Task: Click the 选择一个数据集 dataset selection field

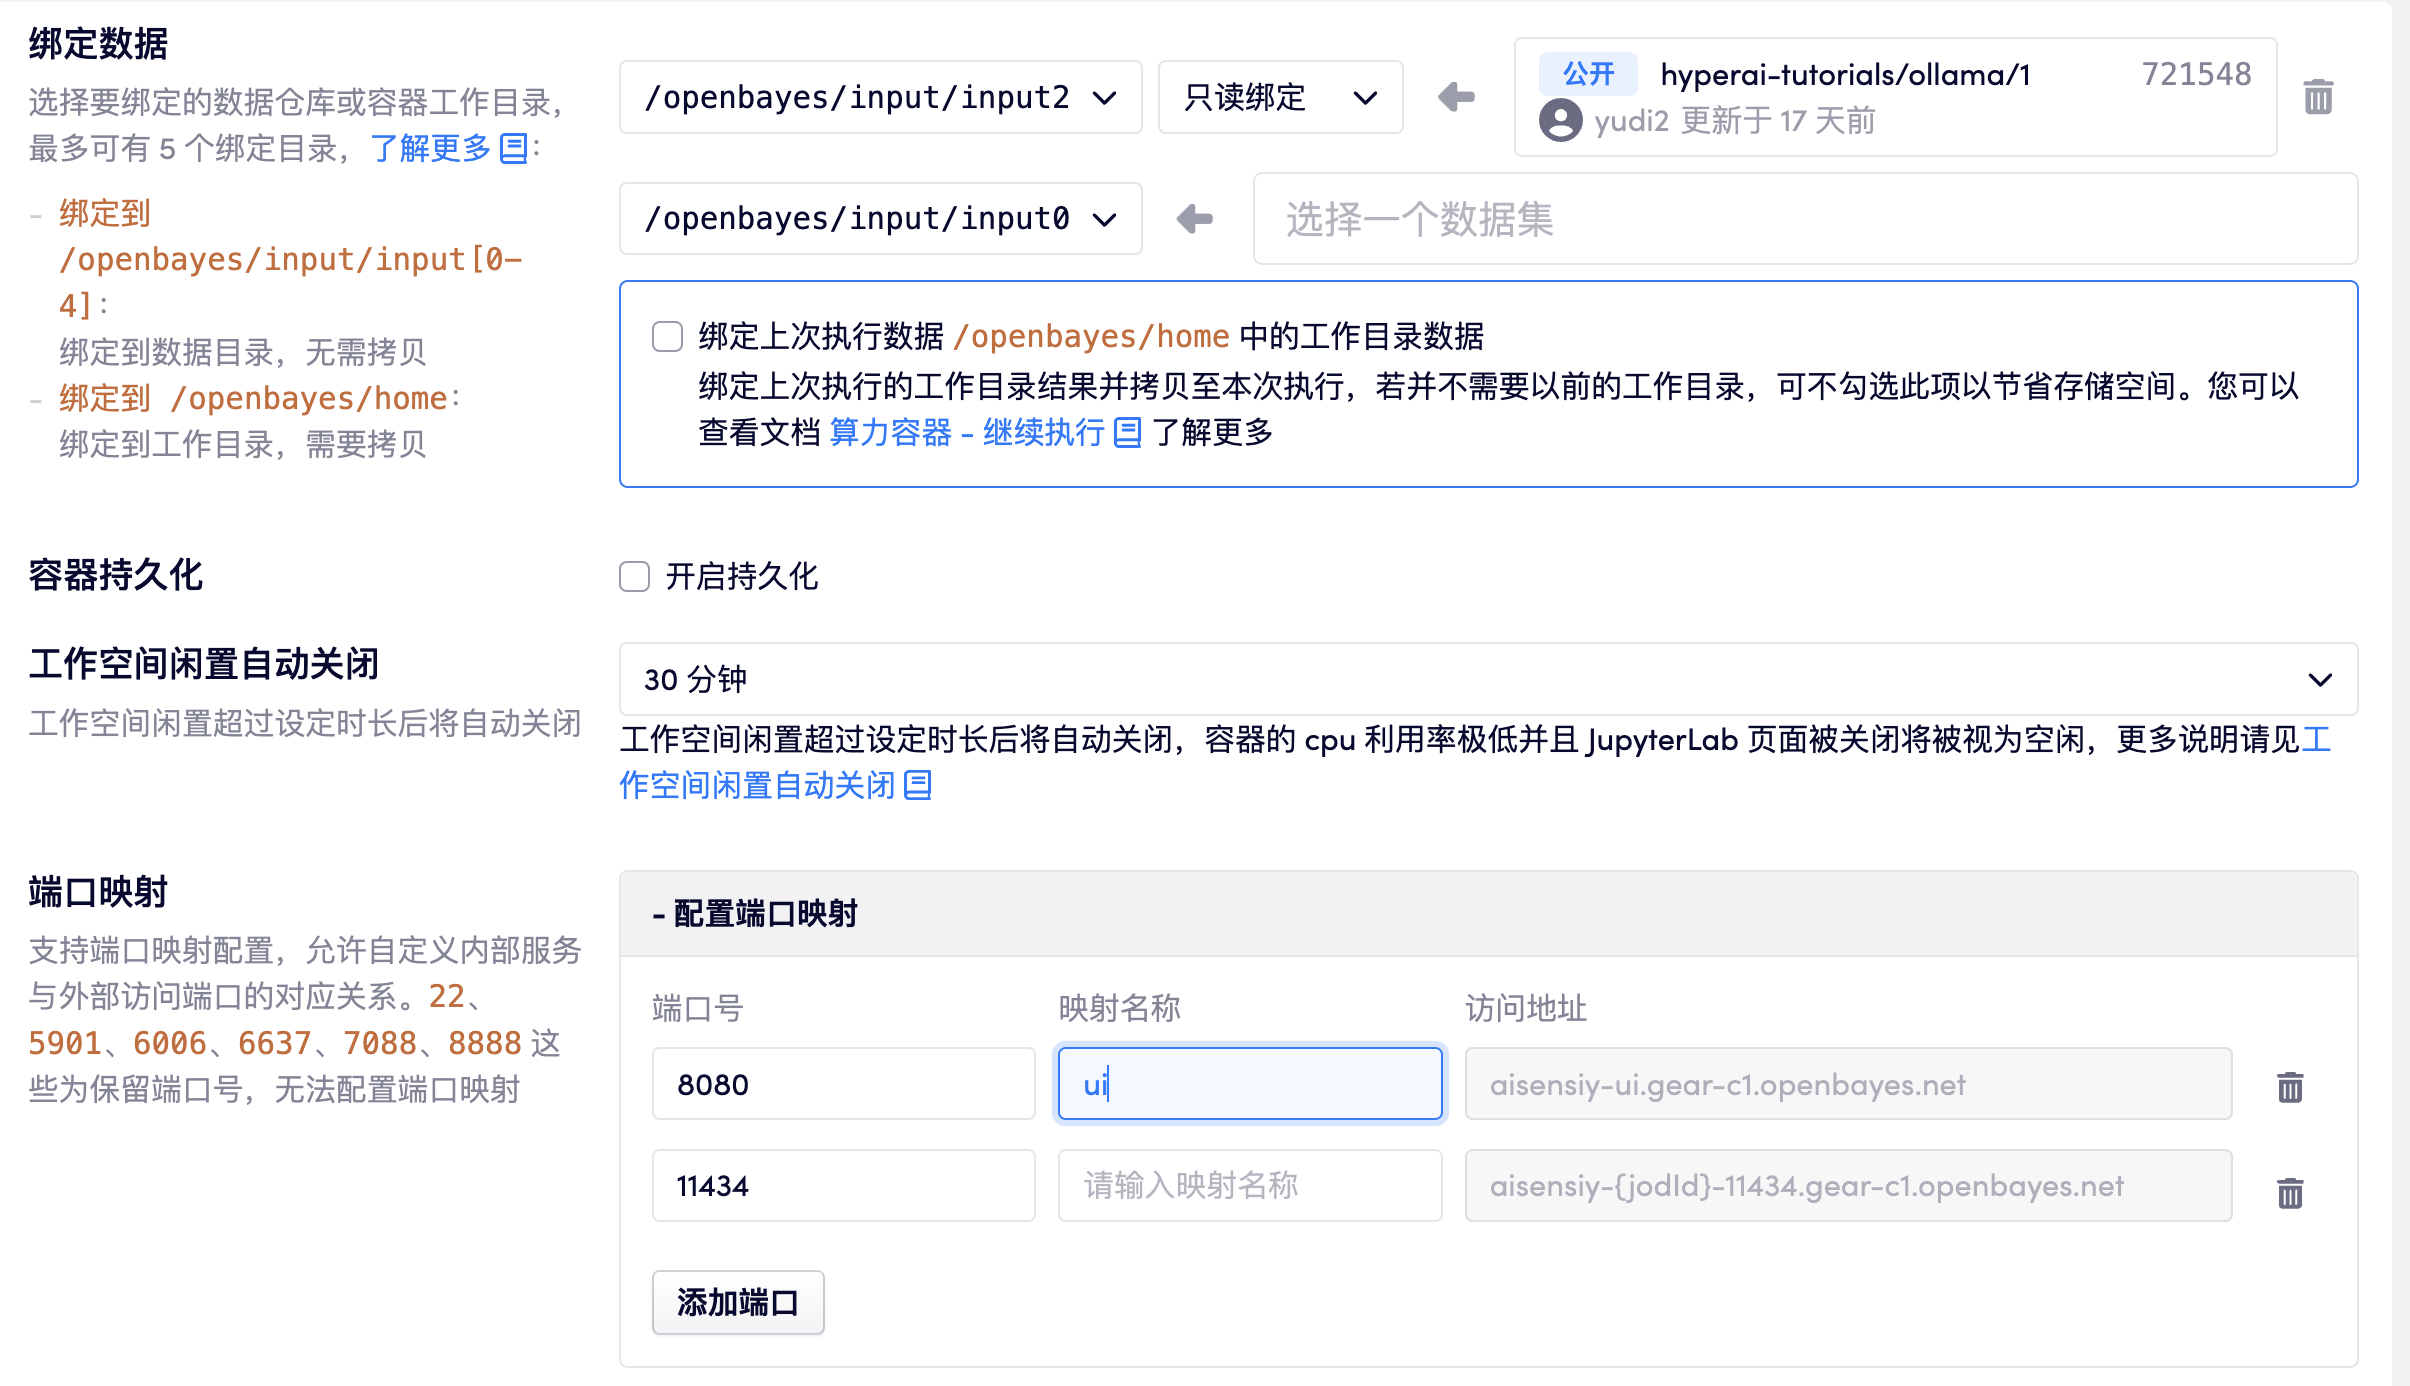Action: tap(1804, 219)
